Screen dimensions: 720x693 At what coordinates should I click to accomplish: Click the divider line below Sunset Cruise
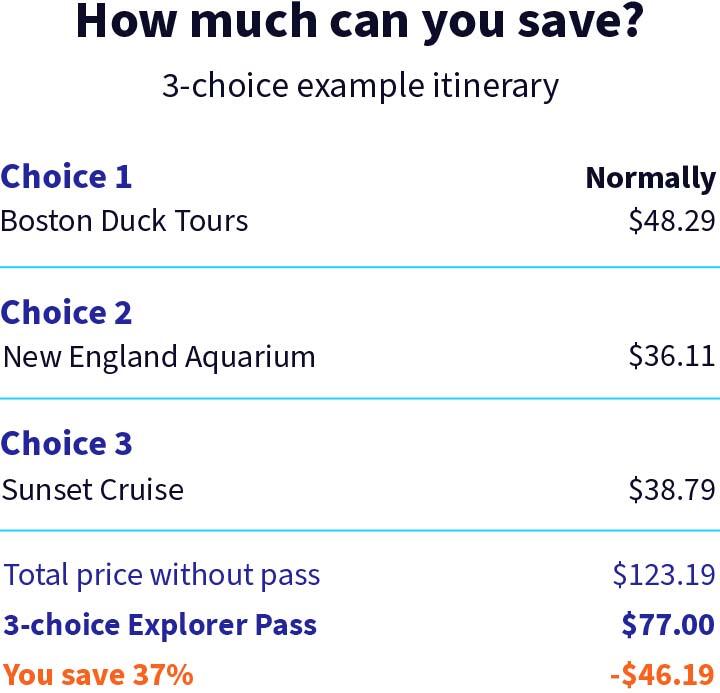click(x=360, y=530)
